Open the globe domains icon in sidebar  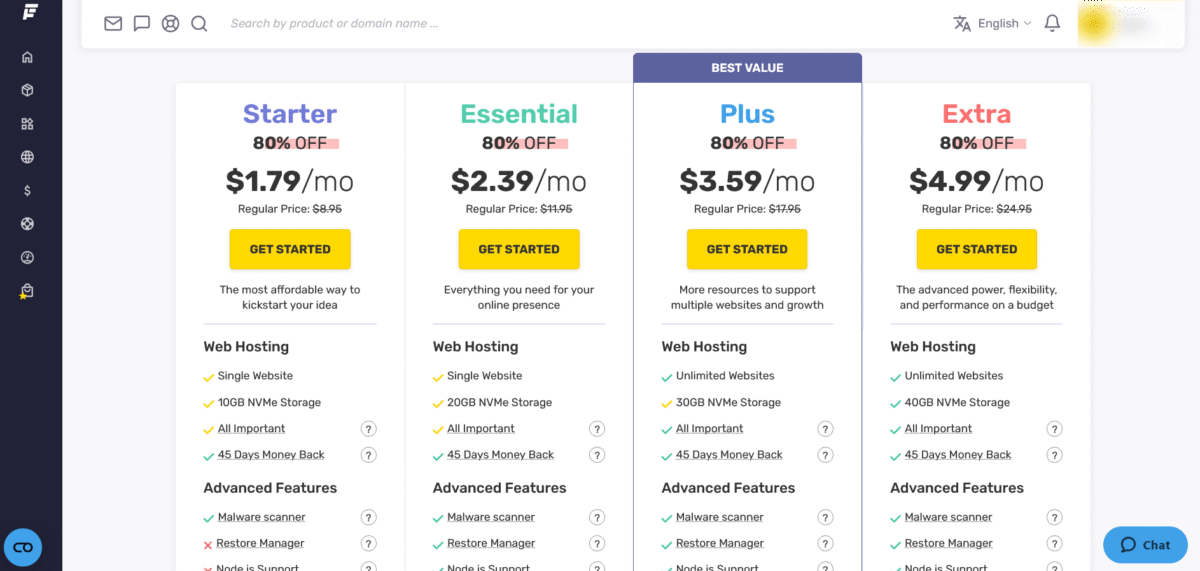[x=28, y=157]
